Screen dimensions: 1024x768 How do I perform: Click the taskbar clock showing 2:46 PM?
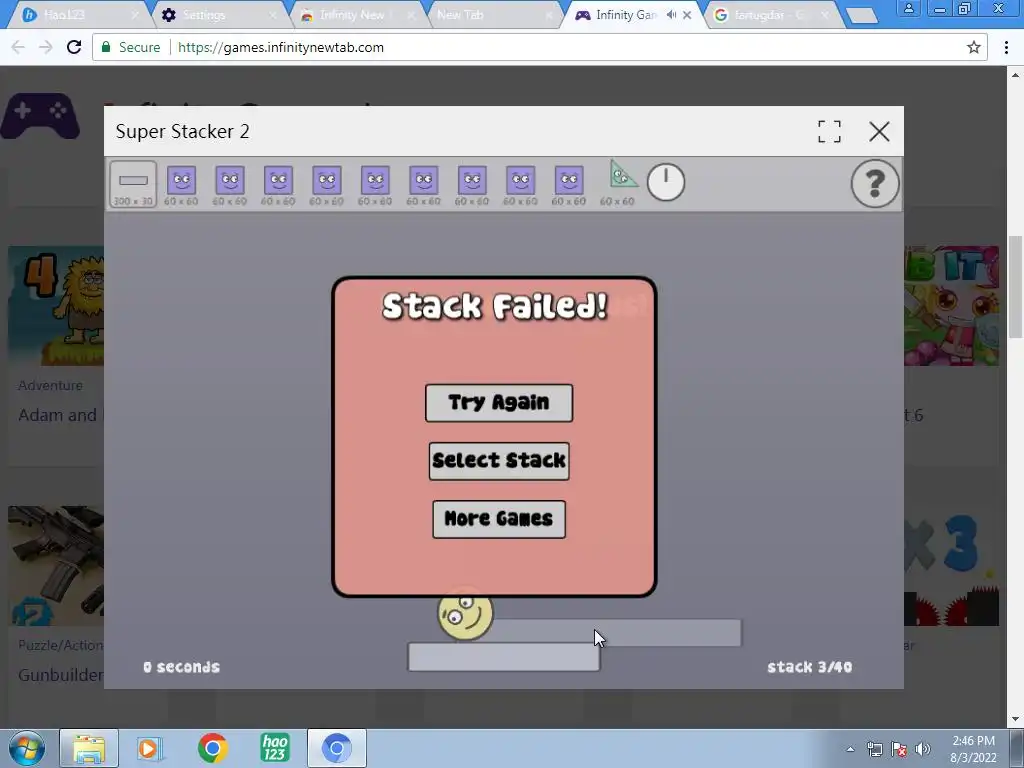coord(973,749)
